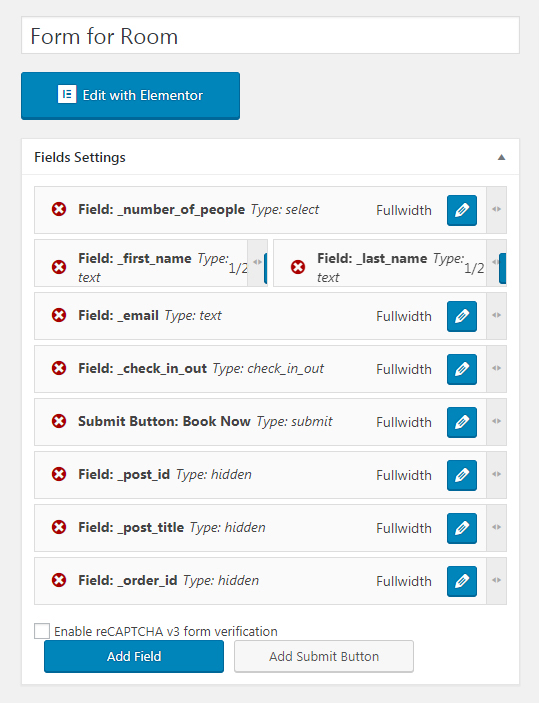Image resolution: width=539 pixels, height=703 pixels.
Task: Remove the _first_name field
Action: click(x=59, y=267)
